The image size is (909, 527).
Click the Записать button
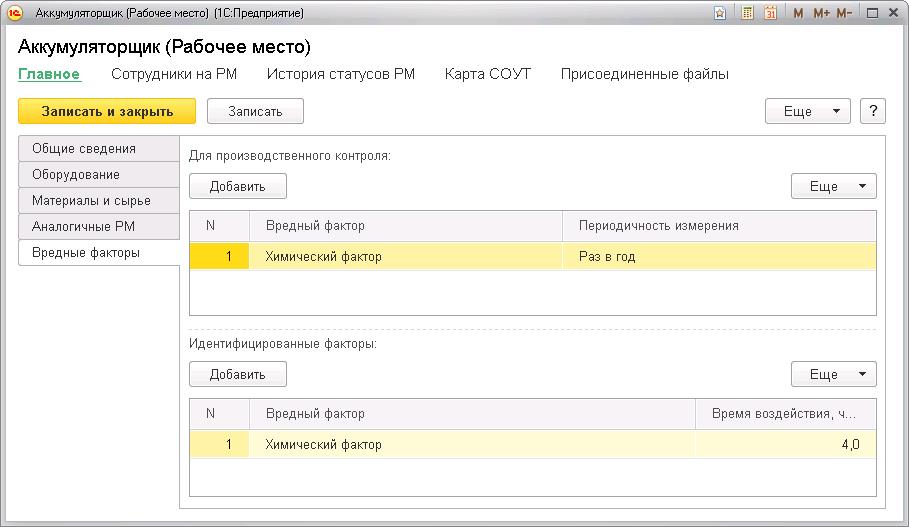[x=255, y=111]
